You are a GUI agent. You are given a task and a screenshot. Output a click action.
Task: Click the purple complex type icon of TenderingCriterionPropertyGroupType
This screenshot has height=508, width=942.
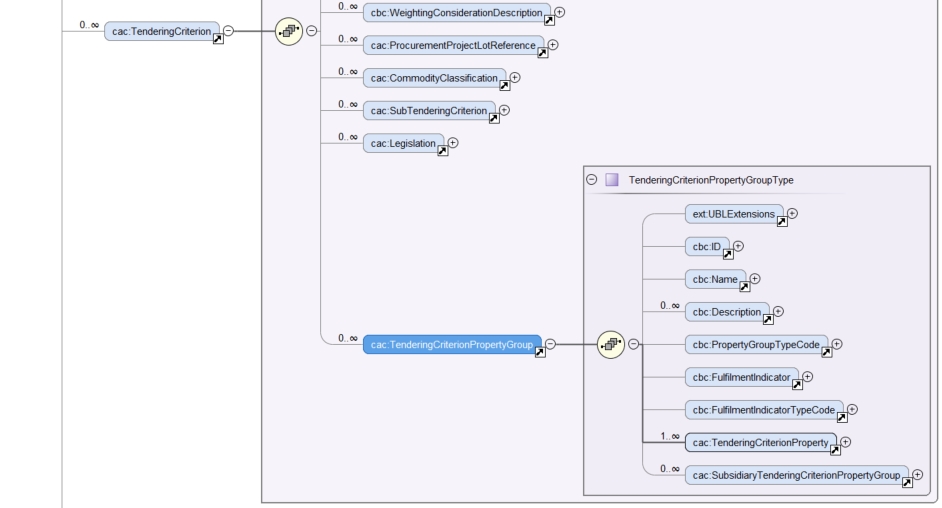(612, 180)
